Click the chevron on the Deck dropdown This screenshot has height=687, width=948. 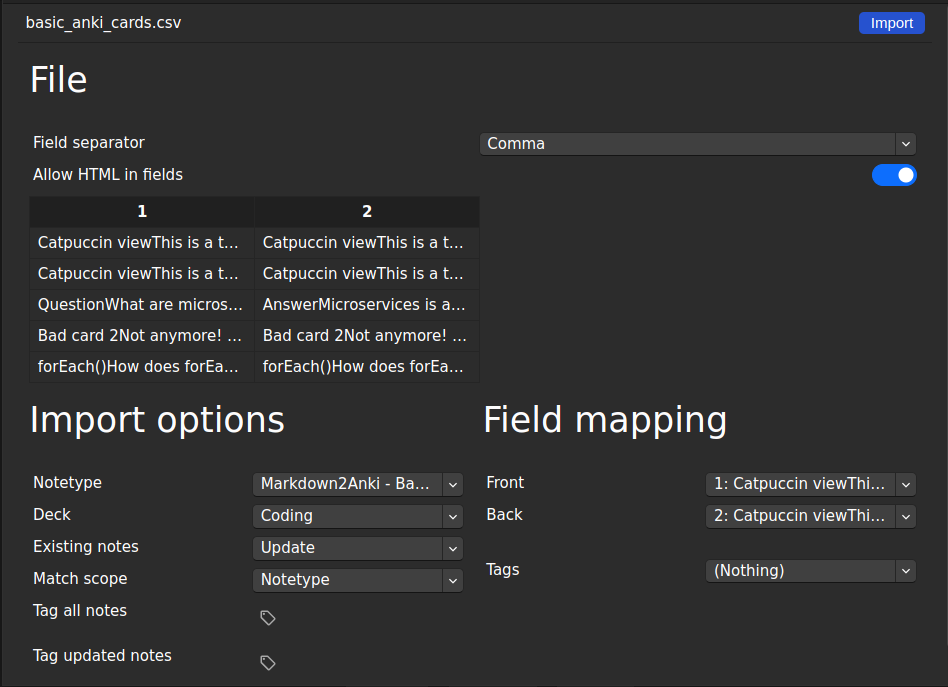(453, 516)
